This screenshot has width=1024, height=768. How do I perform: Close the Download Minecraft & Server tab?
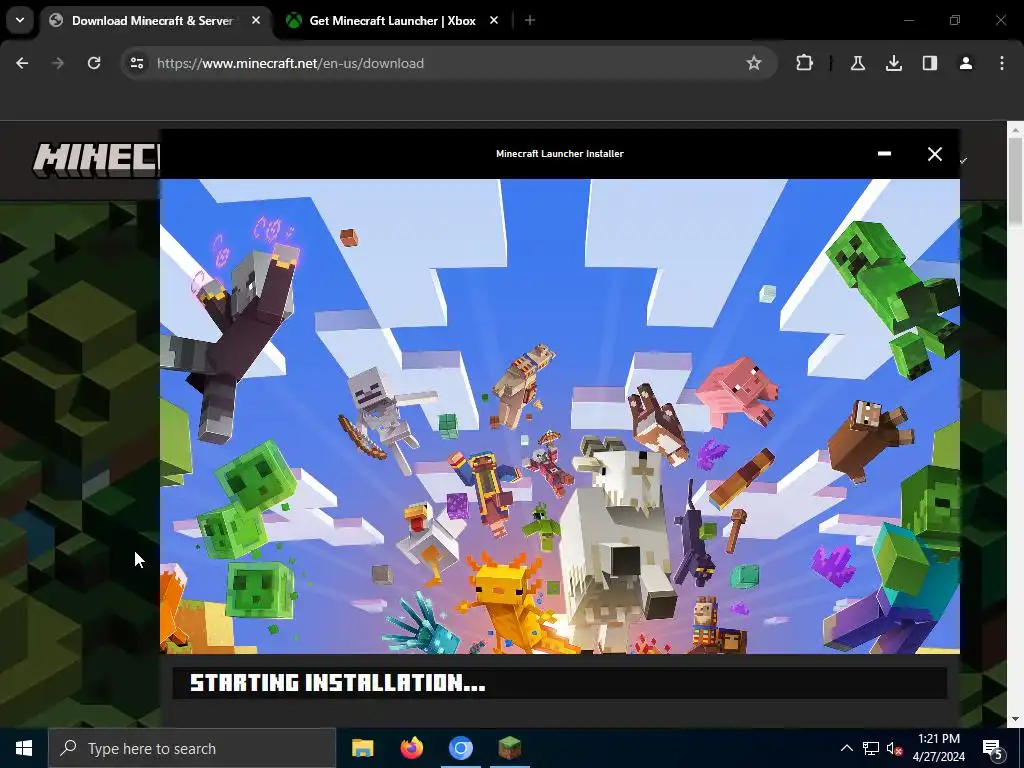tap(256, 21)
